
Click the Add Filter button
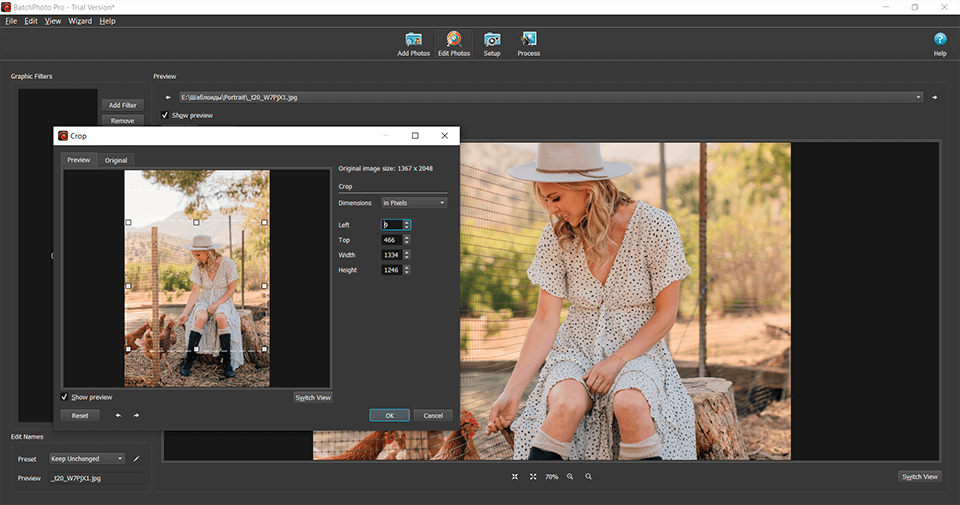[x=122, y=105]
